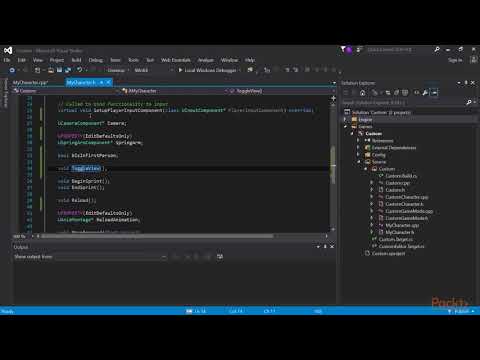Viewport: 480px width, 360px height.
Task: Open the File menu
Action: (7, 60)
